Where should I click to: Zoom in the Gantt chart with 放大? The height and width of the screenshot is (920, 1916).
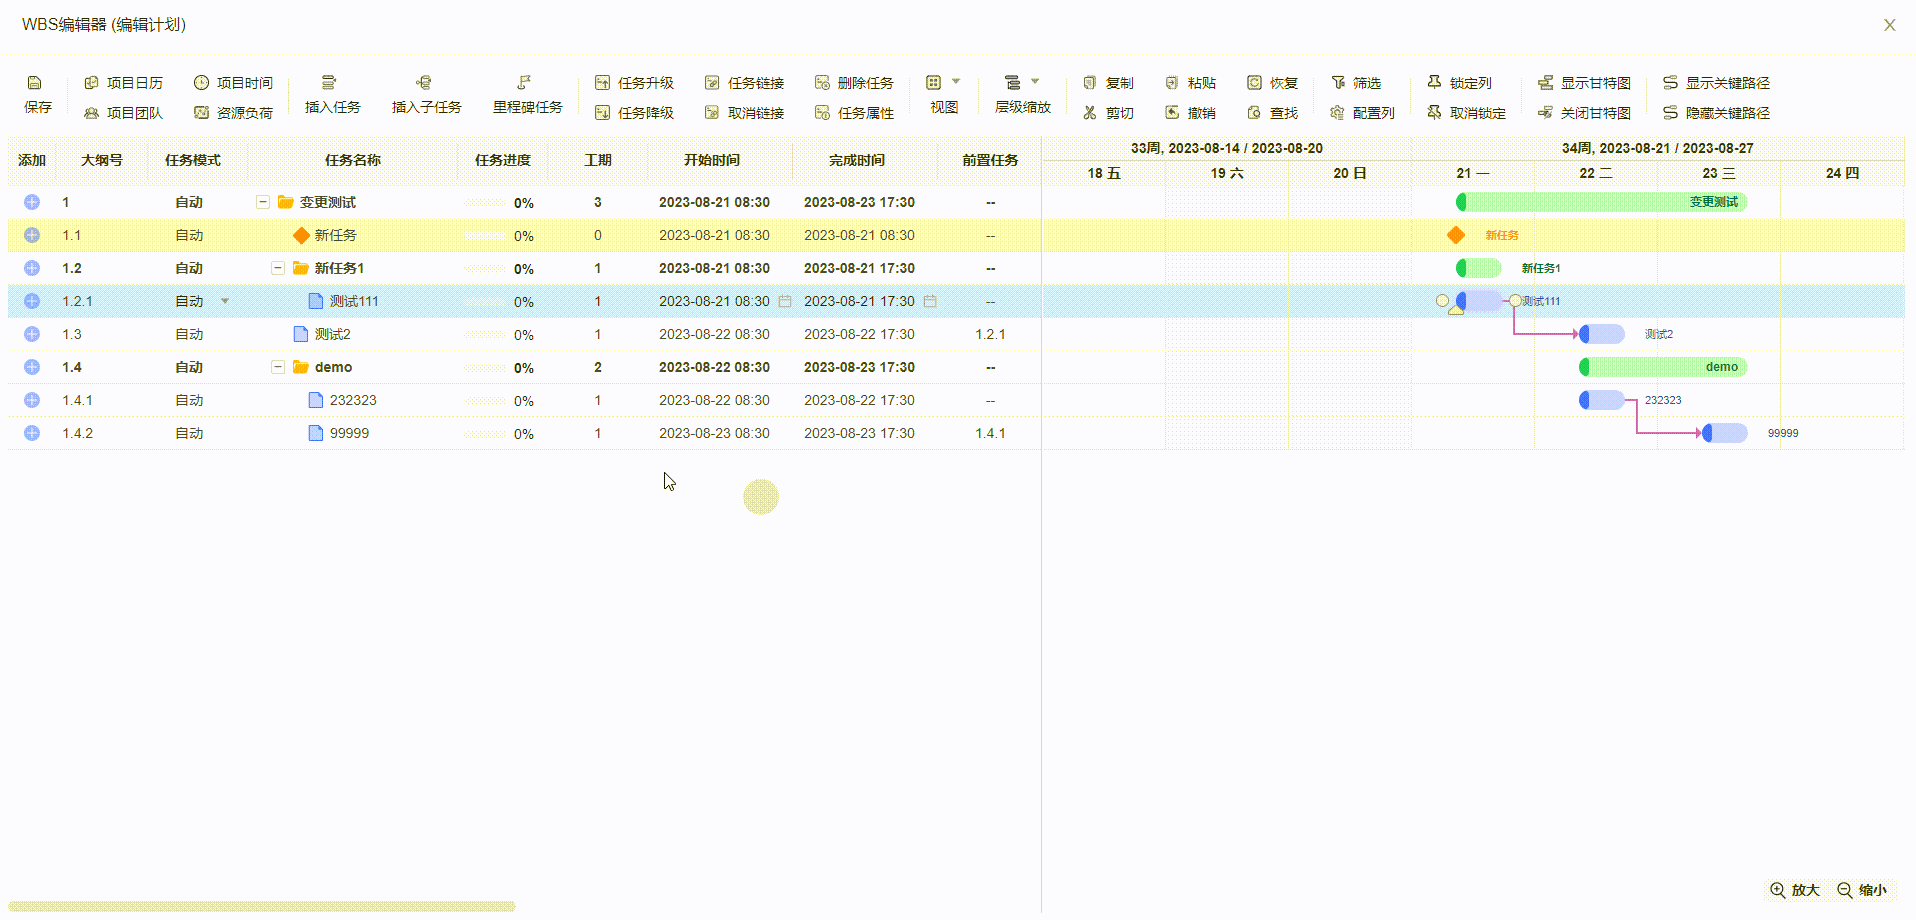pyautogui.click(x=1795, y=890)
